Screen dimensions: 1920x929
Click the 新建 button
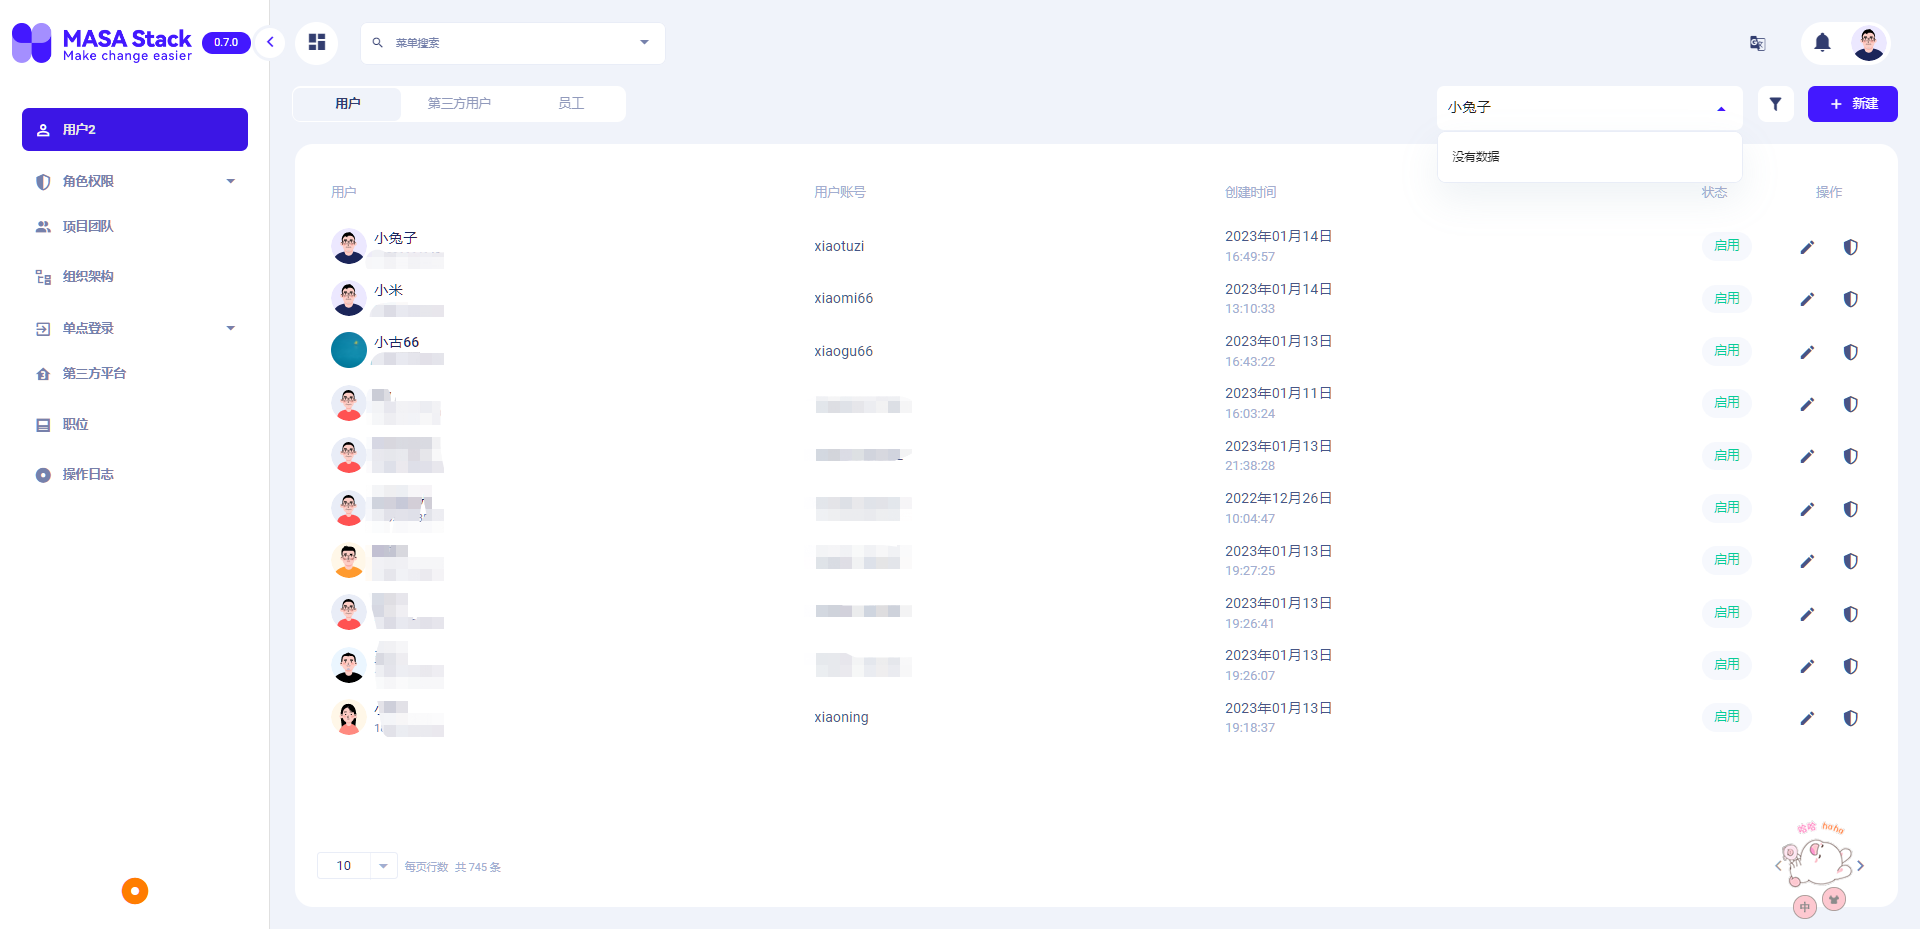click(x=1852, y=103)
